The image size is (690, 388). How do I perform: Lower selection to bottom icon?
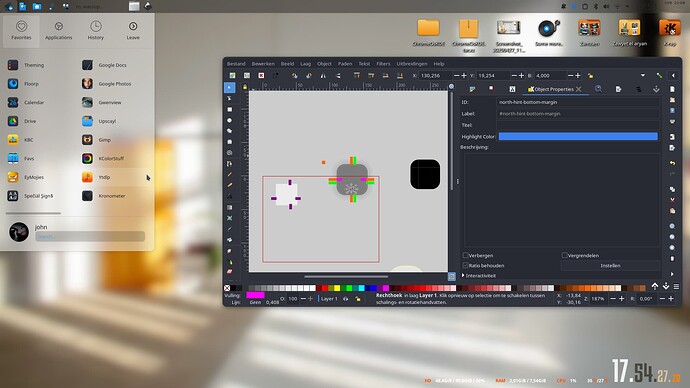click(x=400, y=76)
